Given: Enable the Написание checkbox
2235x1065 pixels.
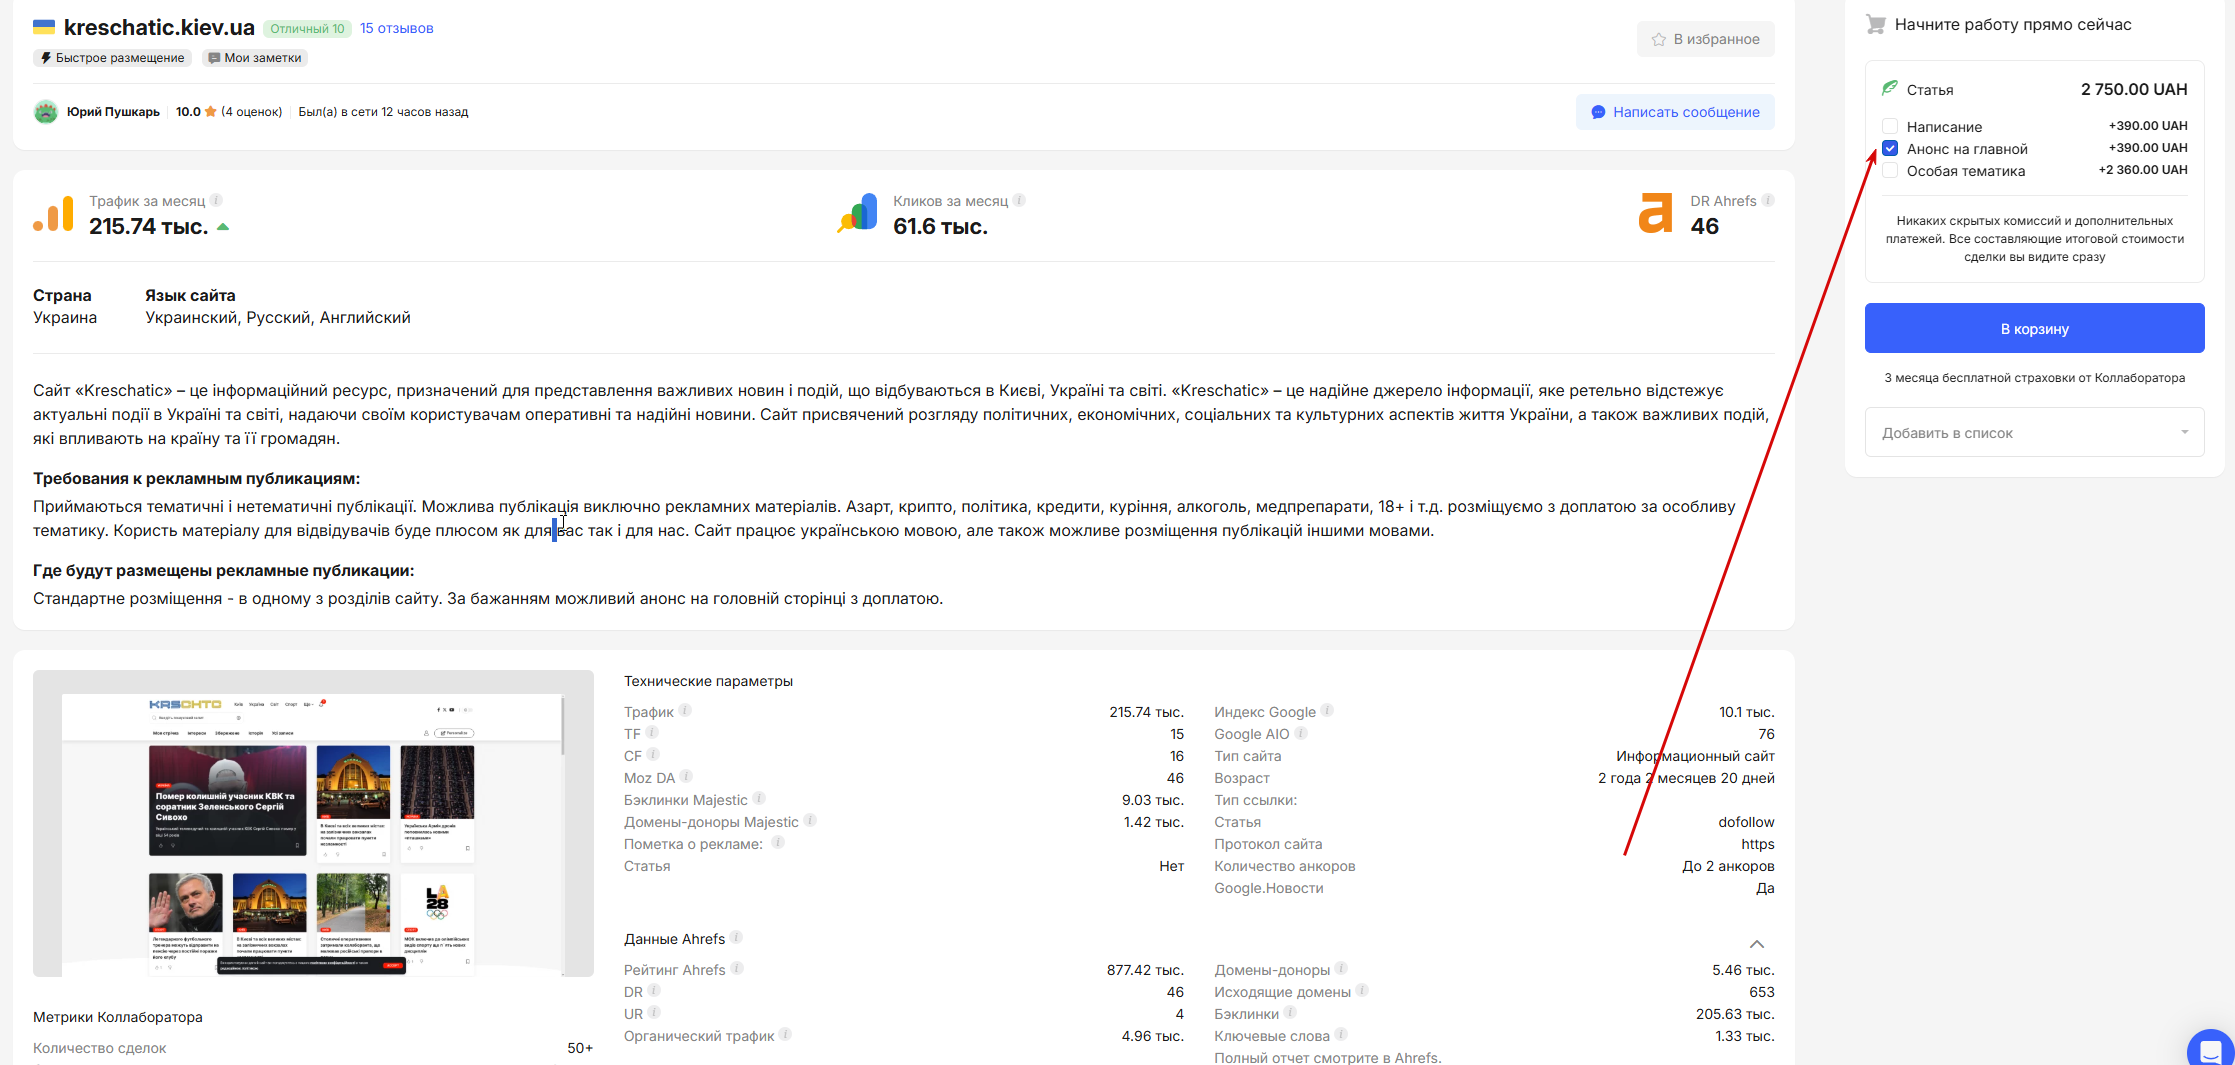Looking at the screenshot, I should click(1890, 126).
